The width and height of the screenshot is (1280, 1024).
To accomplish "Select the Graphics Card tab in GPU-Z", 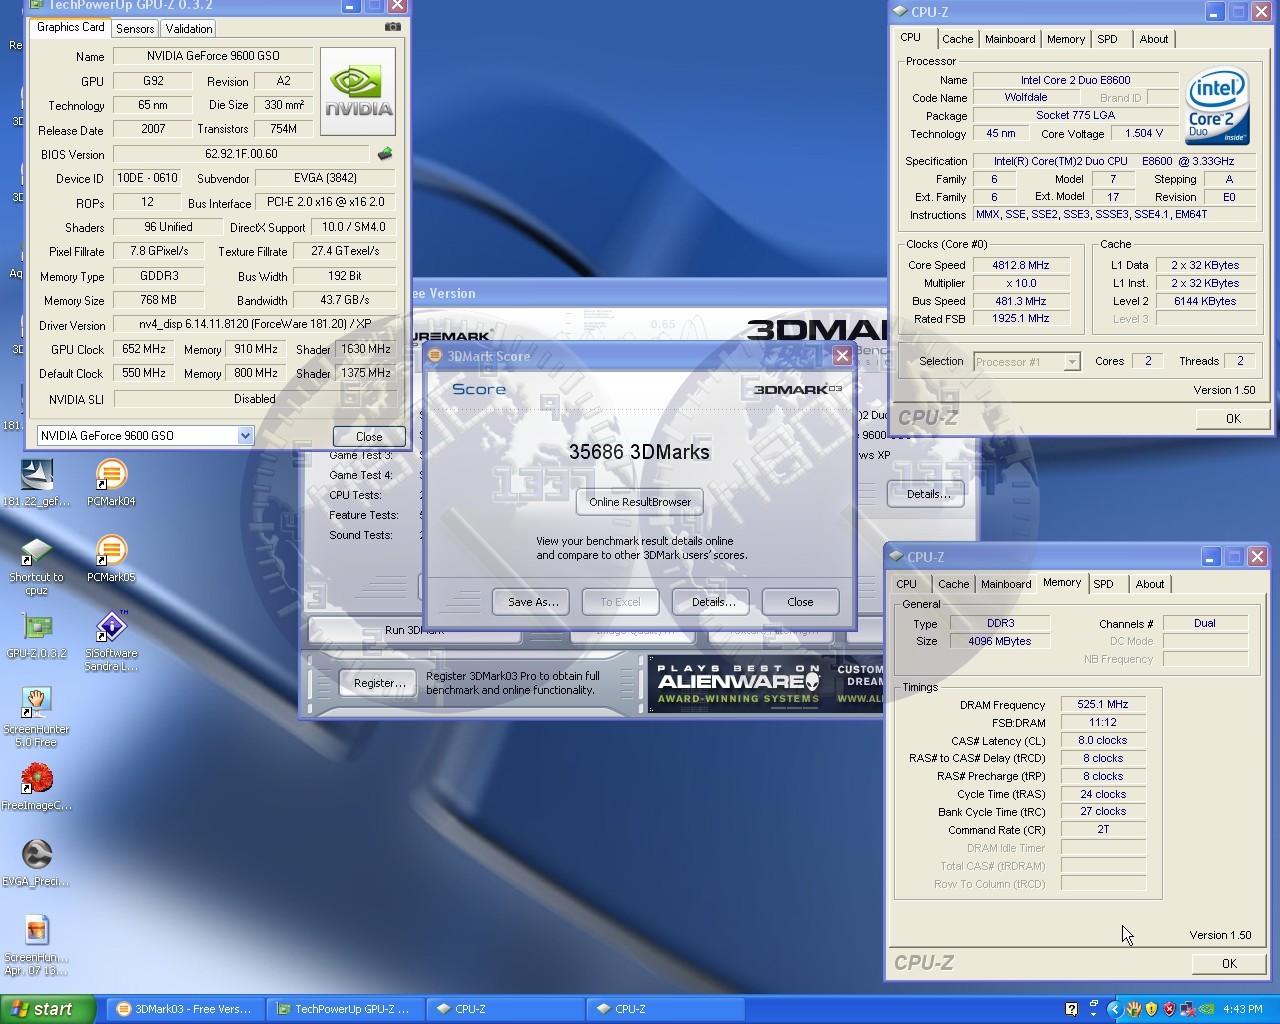I will point(70,27).
